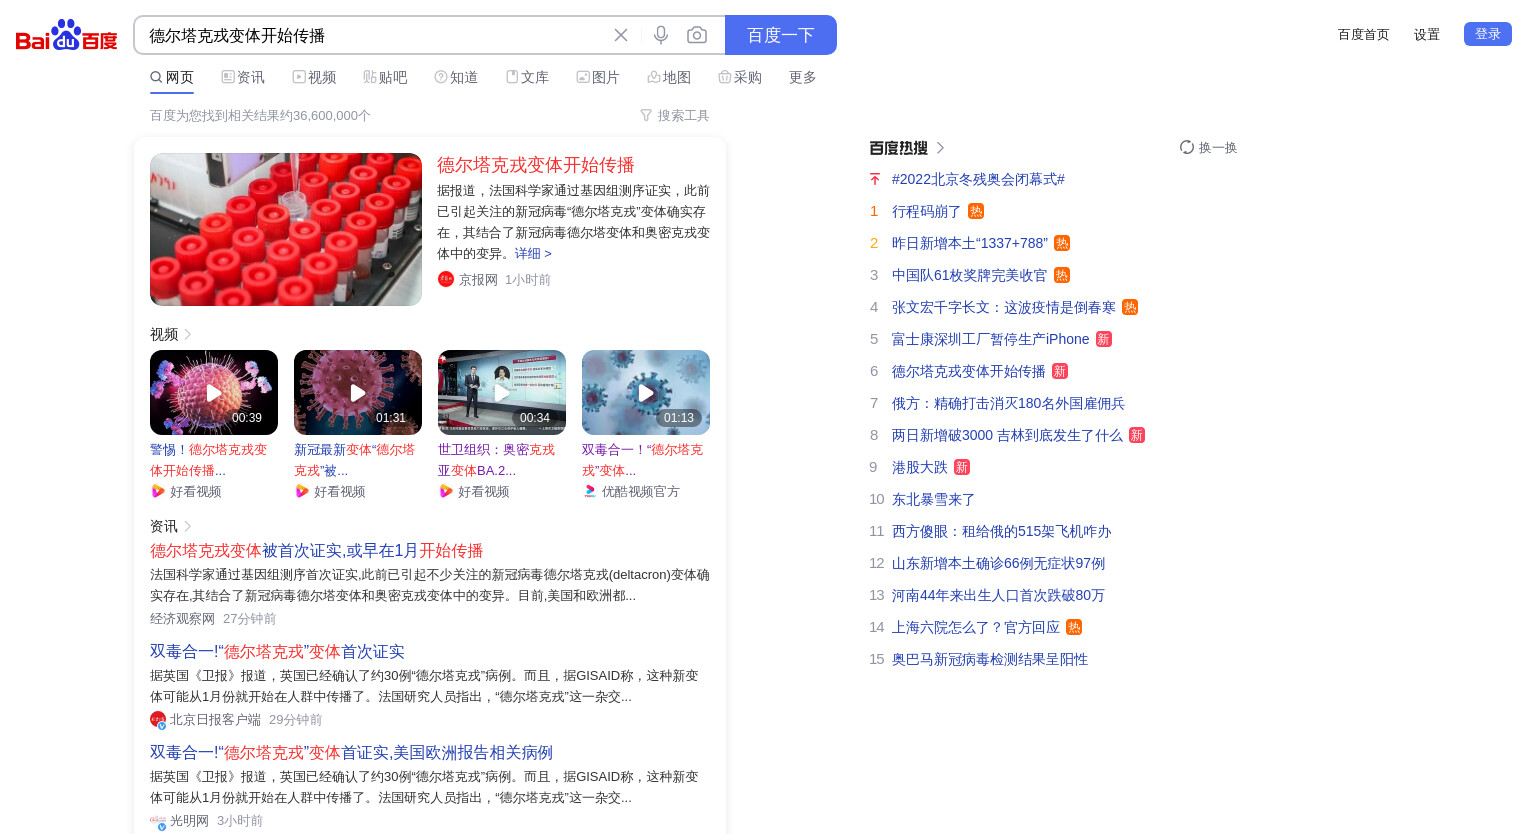Switch to the 资讯 tab

[243, 77]
